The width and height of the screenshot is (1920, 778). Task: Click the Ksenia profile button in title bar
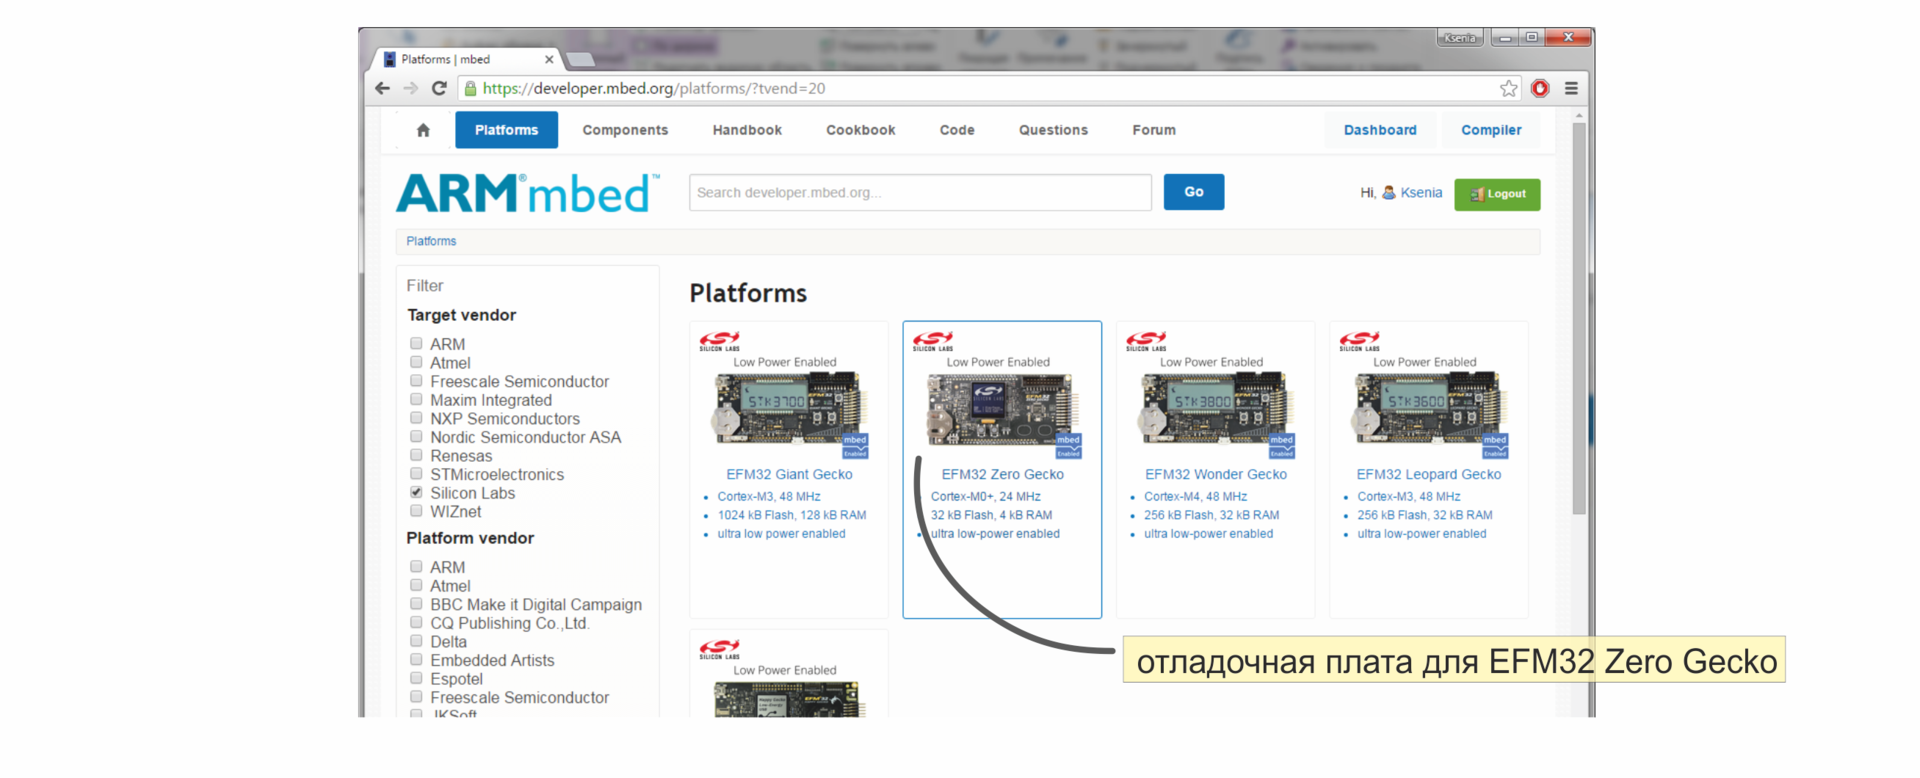click(x=1460, y=38)
